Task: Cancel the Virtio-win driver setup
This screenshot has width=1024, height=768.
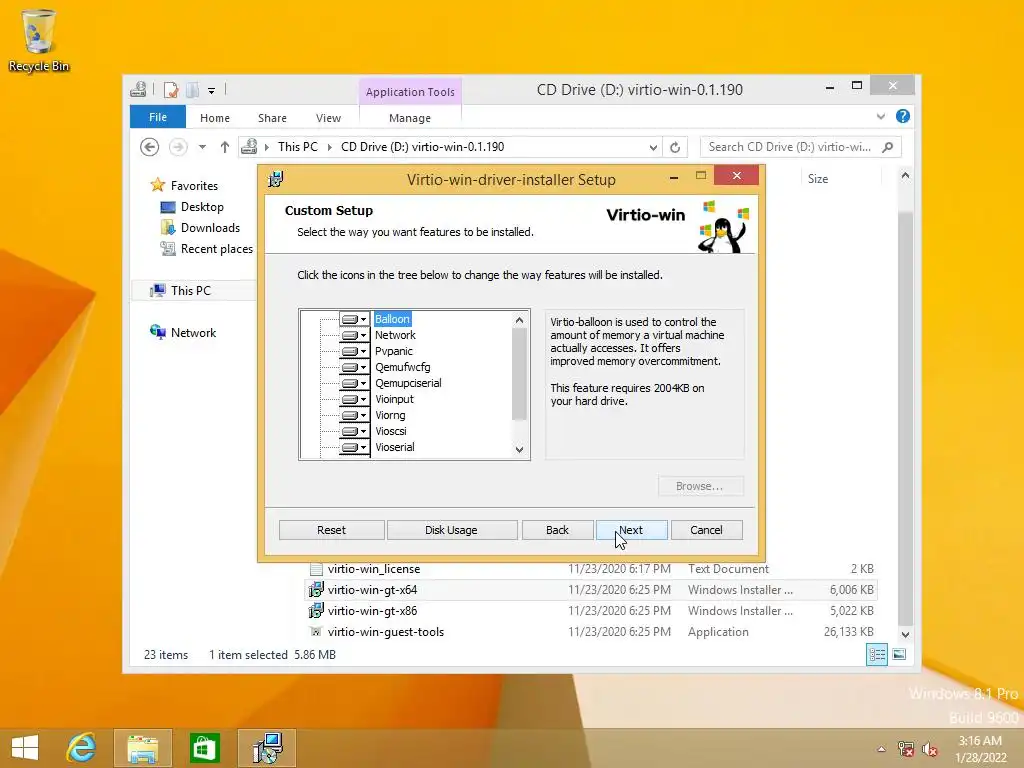Action: (x=706, y=530)
